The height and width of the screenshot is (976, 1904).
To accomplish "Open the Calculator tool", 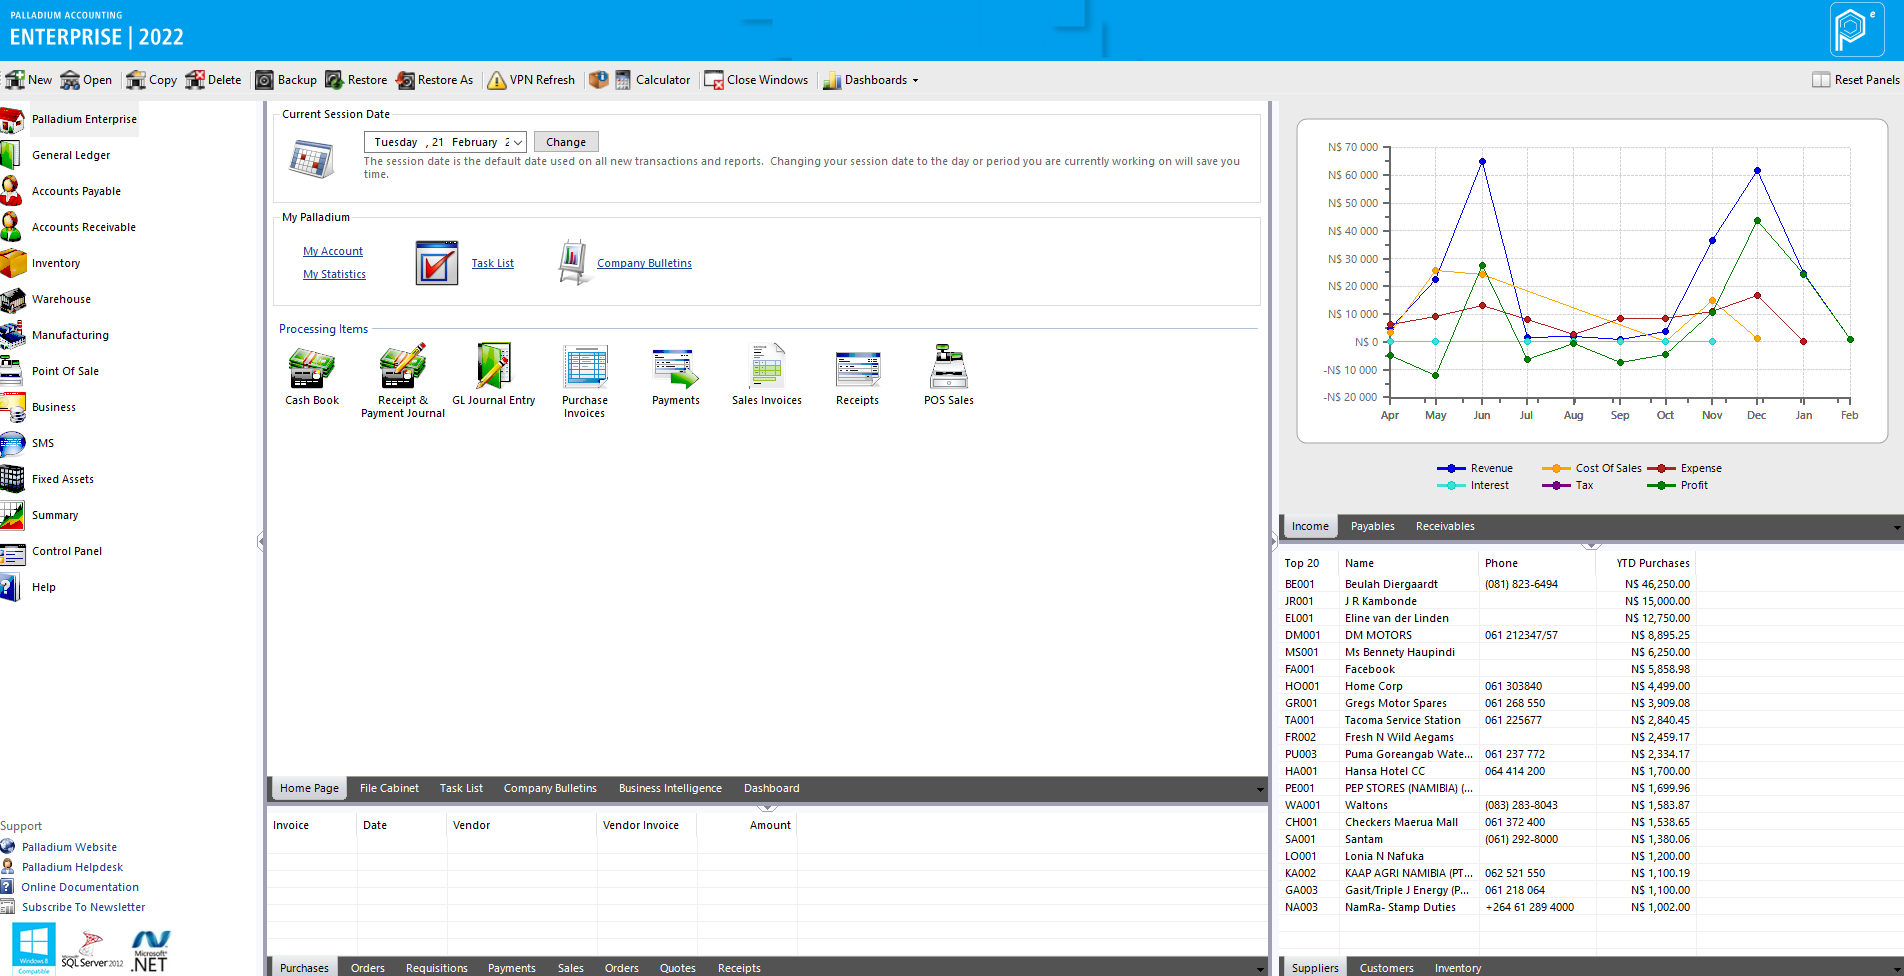I will pyautogui.click(x=652, y=80).
